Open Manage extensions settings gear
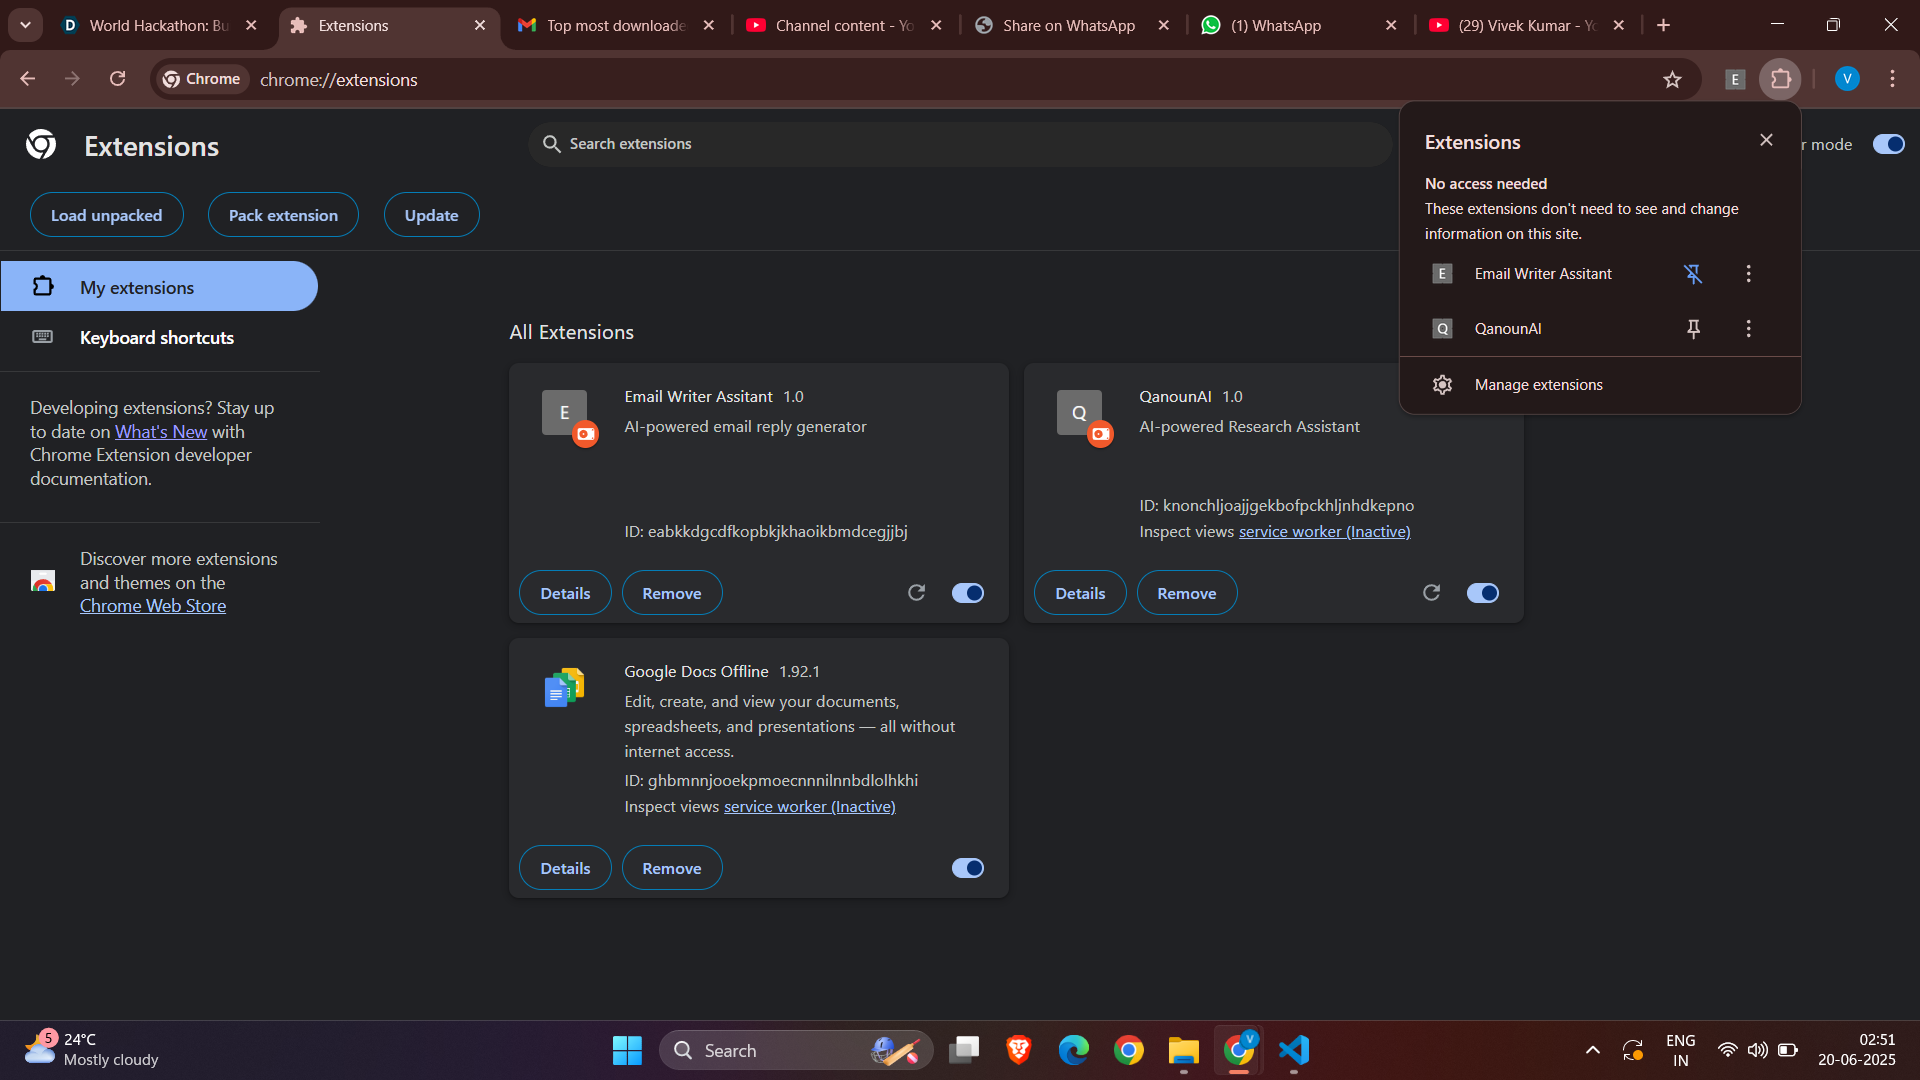The image size is (1920, 1080). point(1442,385)
